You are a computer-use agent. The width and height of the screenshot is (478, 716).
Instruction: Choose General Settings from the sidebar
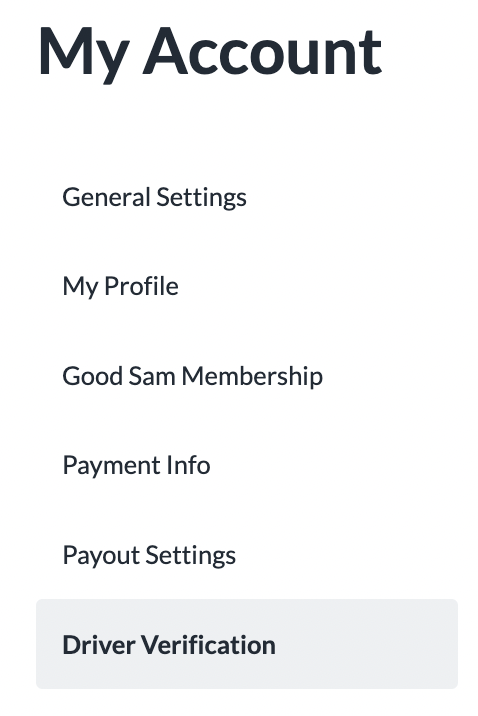154,198
